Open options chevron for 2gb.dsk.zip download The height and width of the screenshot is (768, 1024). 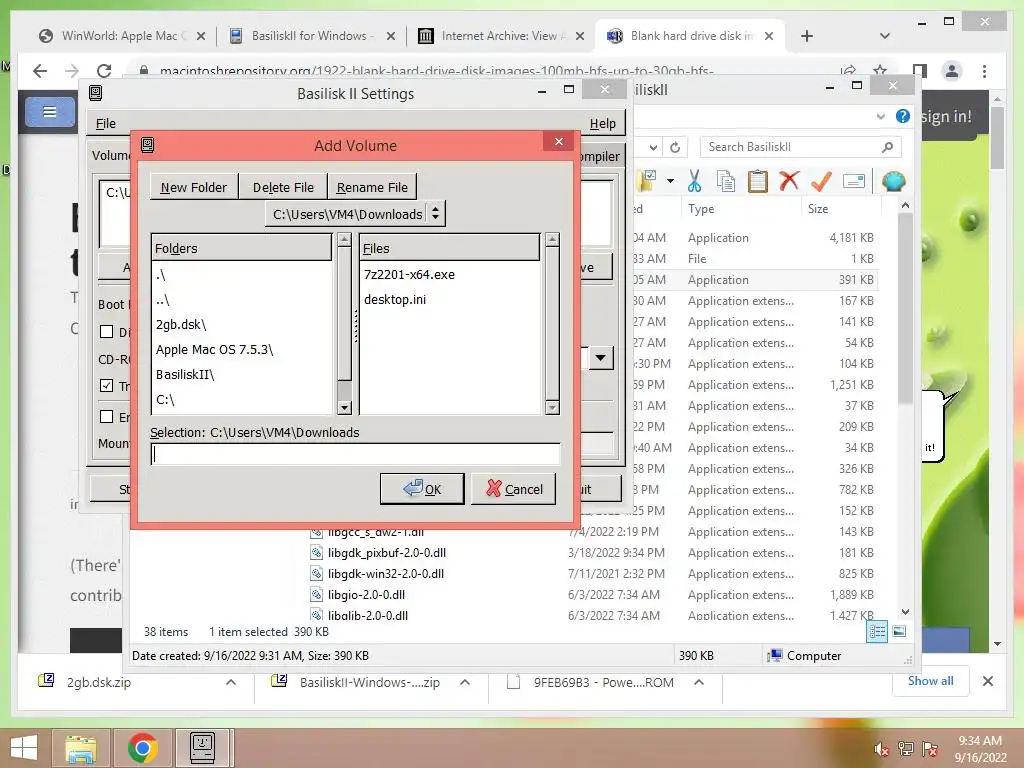click(x=231, y=682)
